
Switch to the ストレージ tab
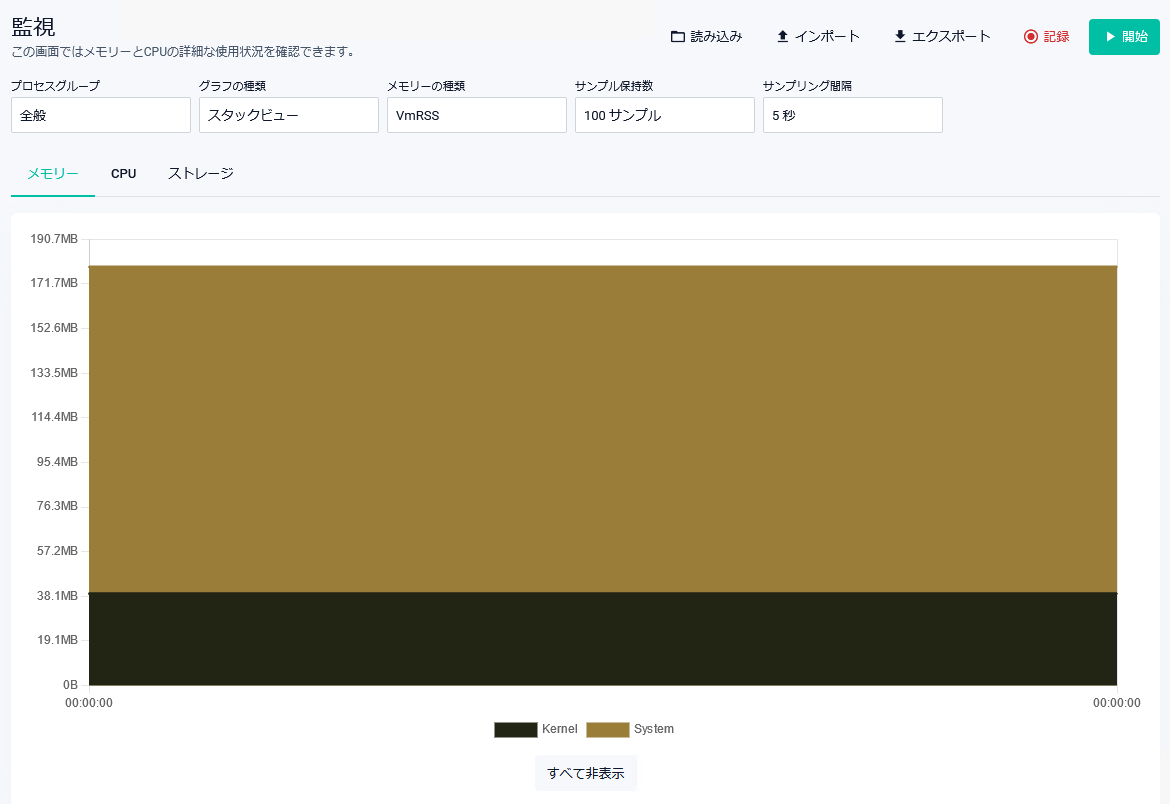click(x=201, y=174)
